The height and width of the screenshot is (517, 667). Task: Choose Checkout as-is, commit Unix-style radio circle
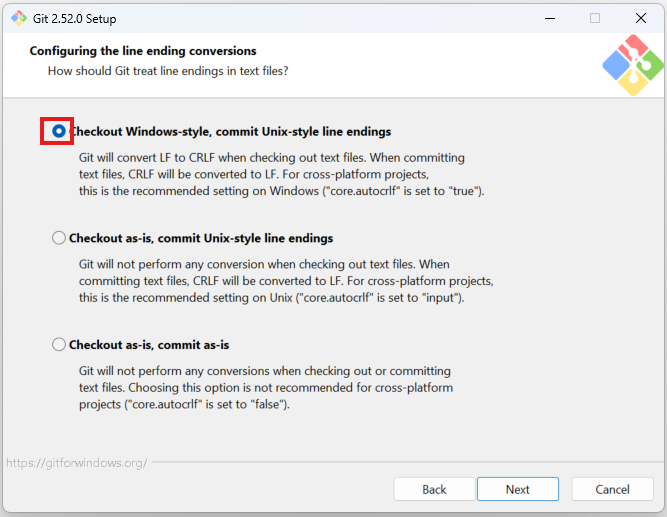point(59,238)
